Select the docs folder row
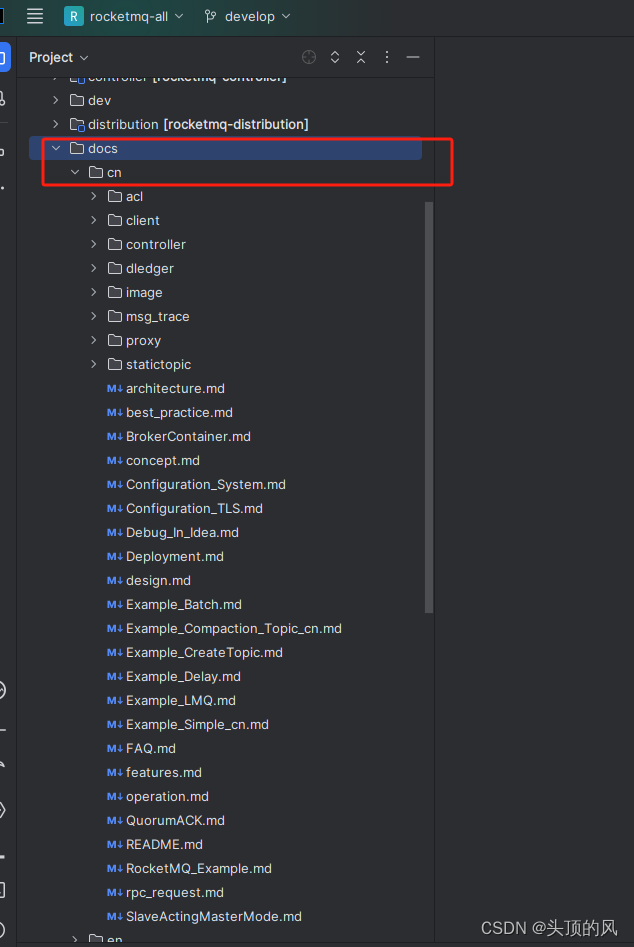Screen dimensions: 634x947 click(x=225, y=149)
